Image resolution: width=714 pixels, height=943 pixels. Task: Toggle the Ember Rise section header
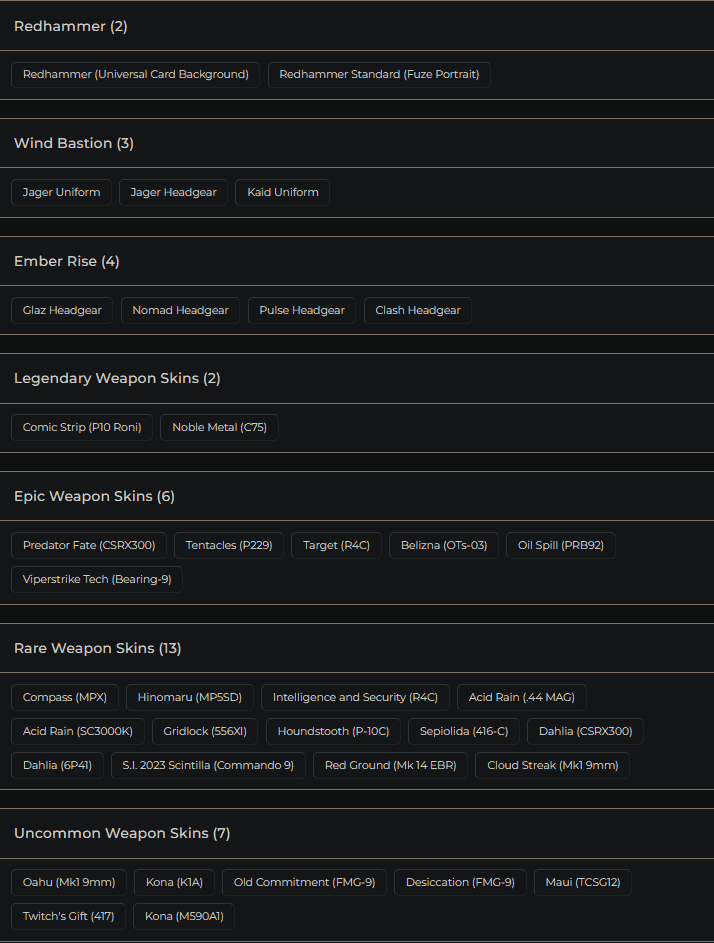67,262
